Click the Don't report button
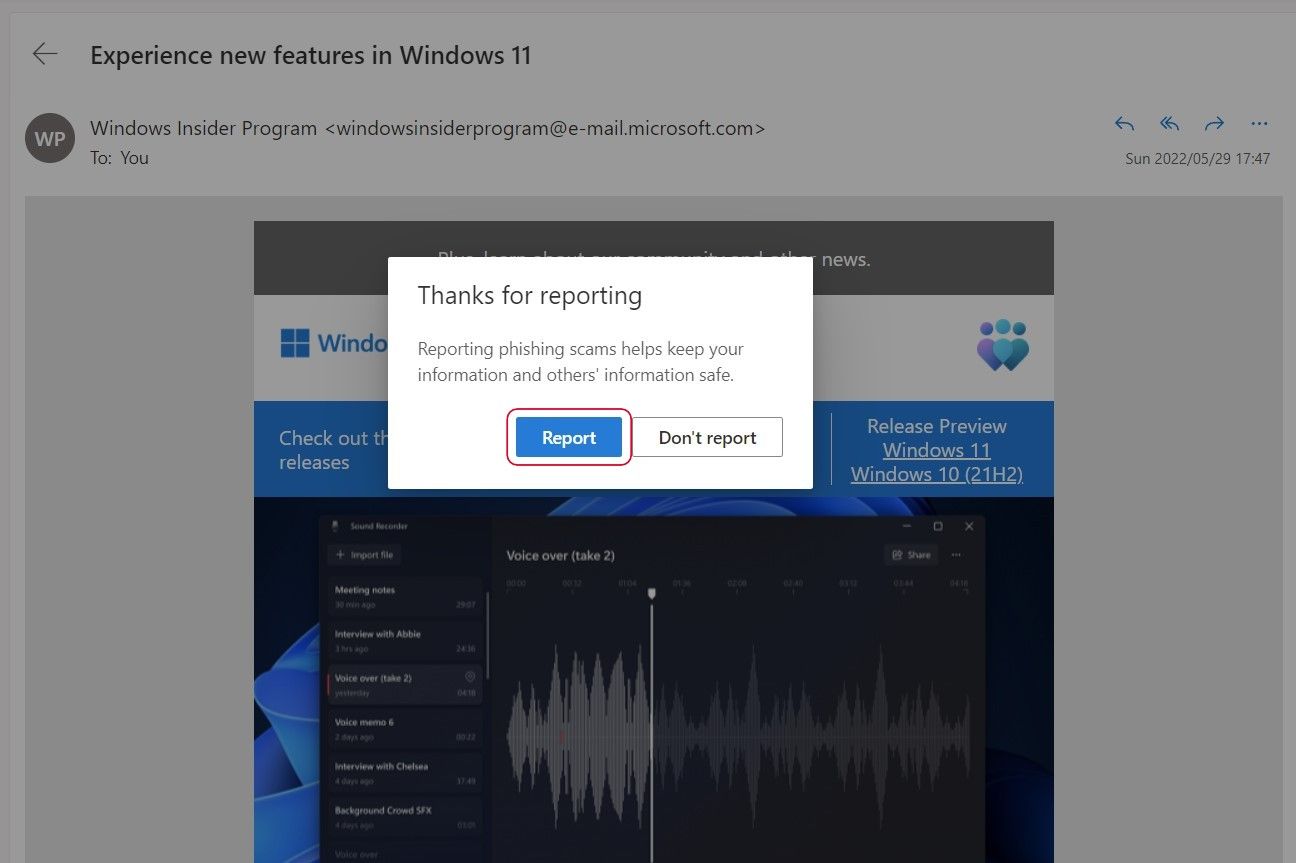 tap(707, 437)
